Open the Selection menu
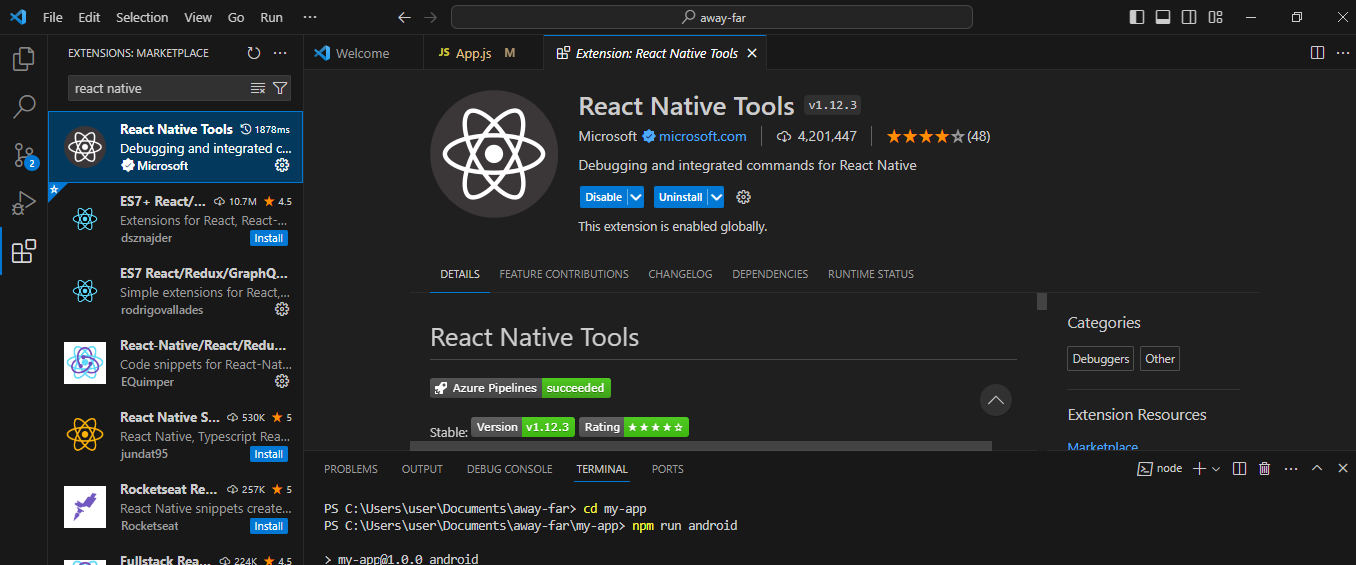 [x=142, y=18]
